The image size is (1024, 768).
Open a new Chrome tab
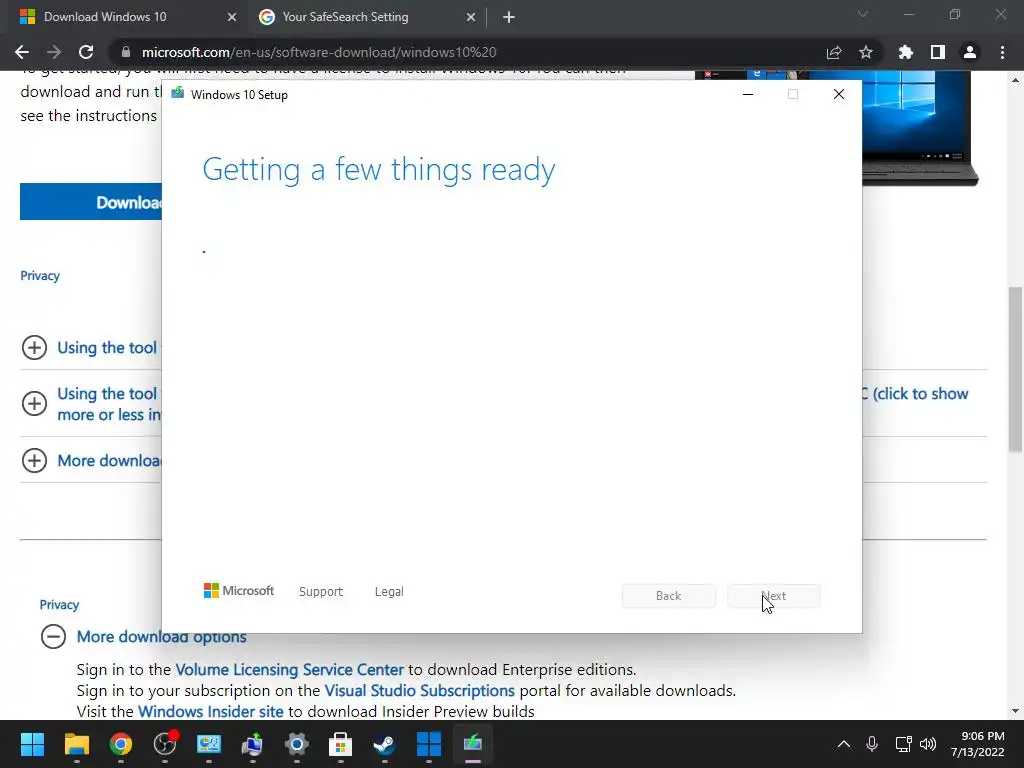pyautogui.click(x=509, y=17)
